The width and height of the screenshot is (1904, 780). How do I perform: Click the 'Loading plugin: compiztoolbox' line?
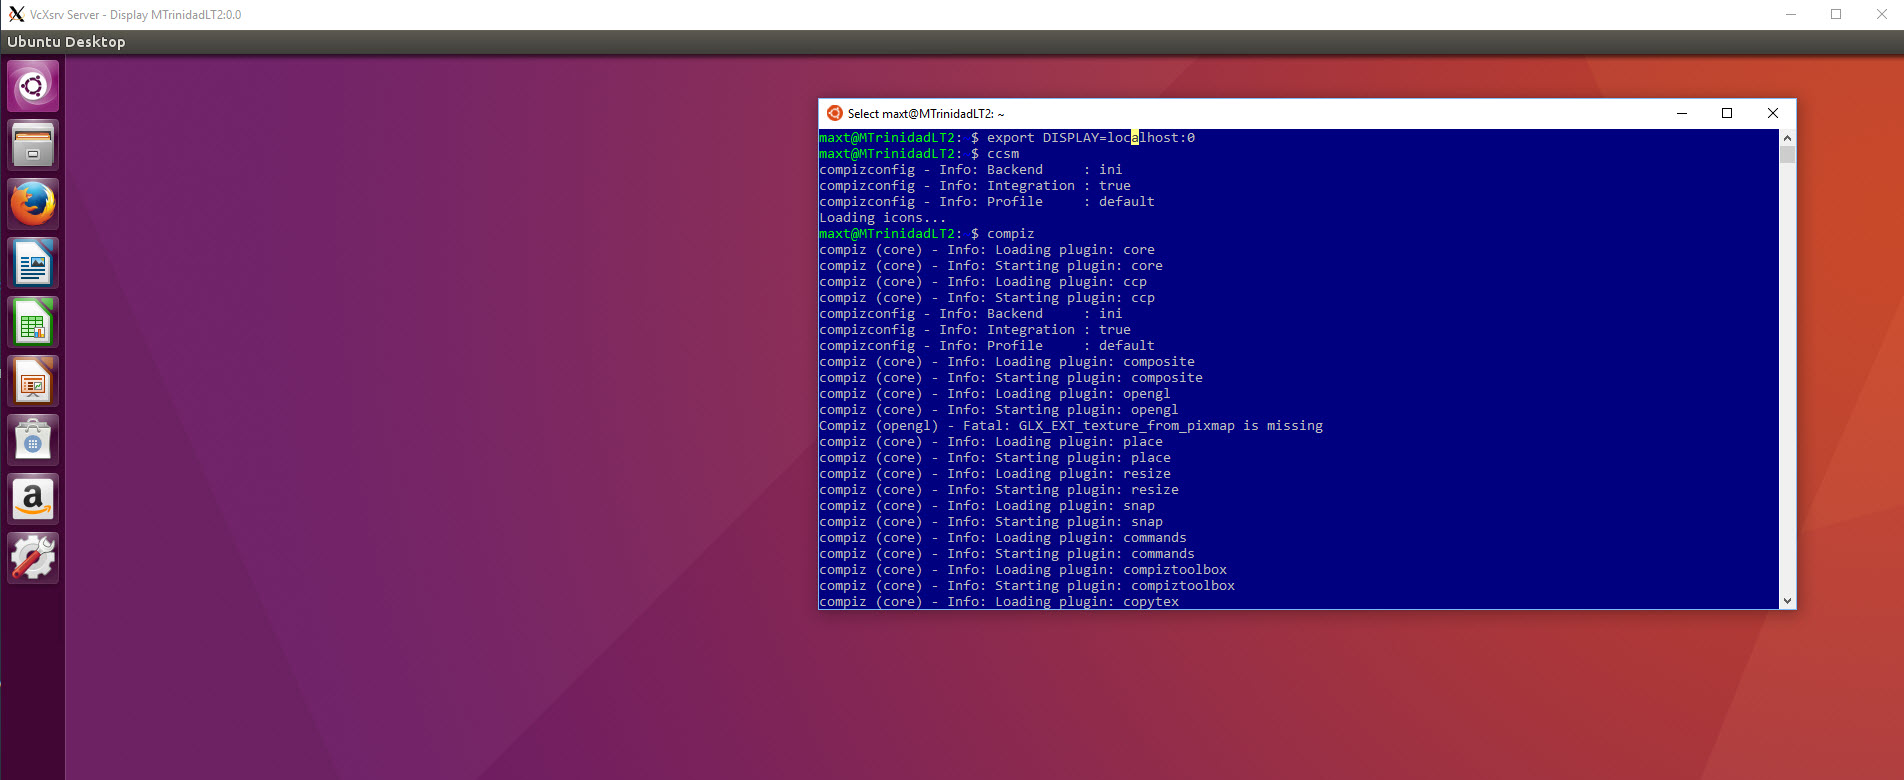pyautogui.click(x=1023, y=570)
